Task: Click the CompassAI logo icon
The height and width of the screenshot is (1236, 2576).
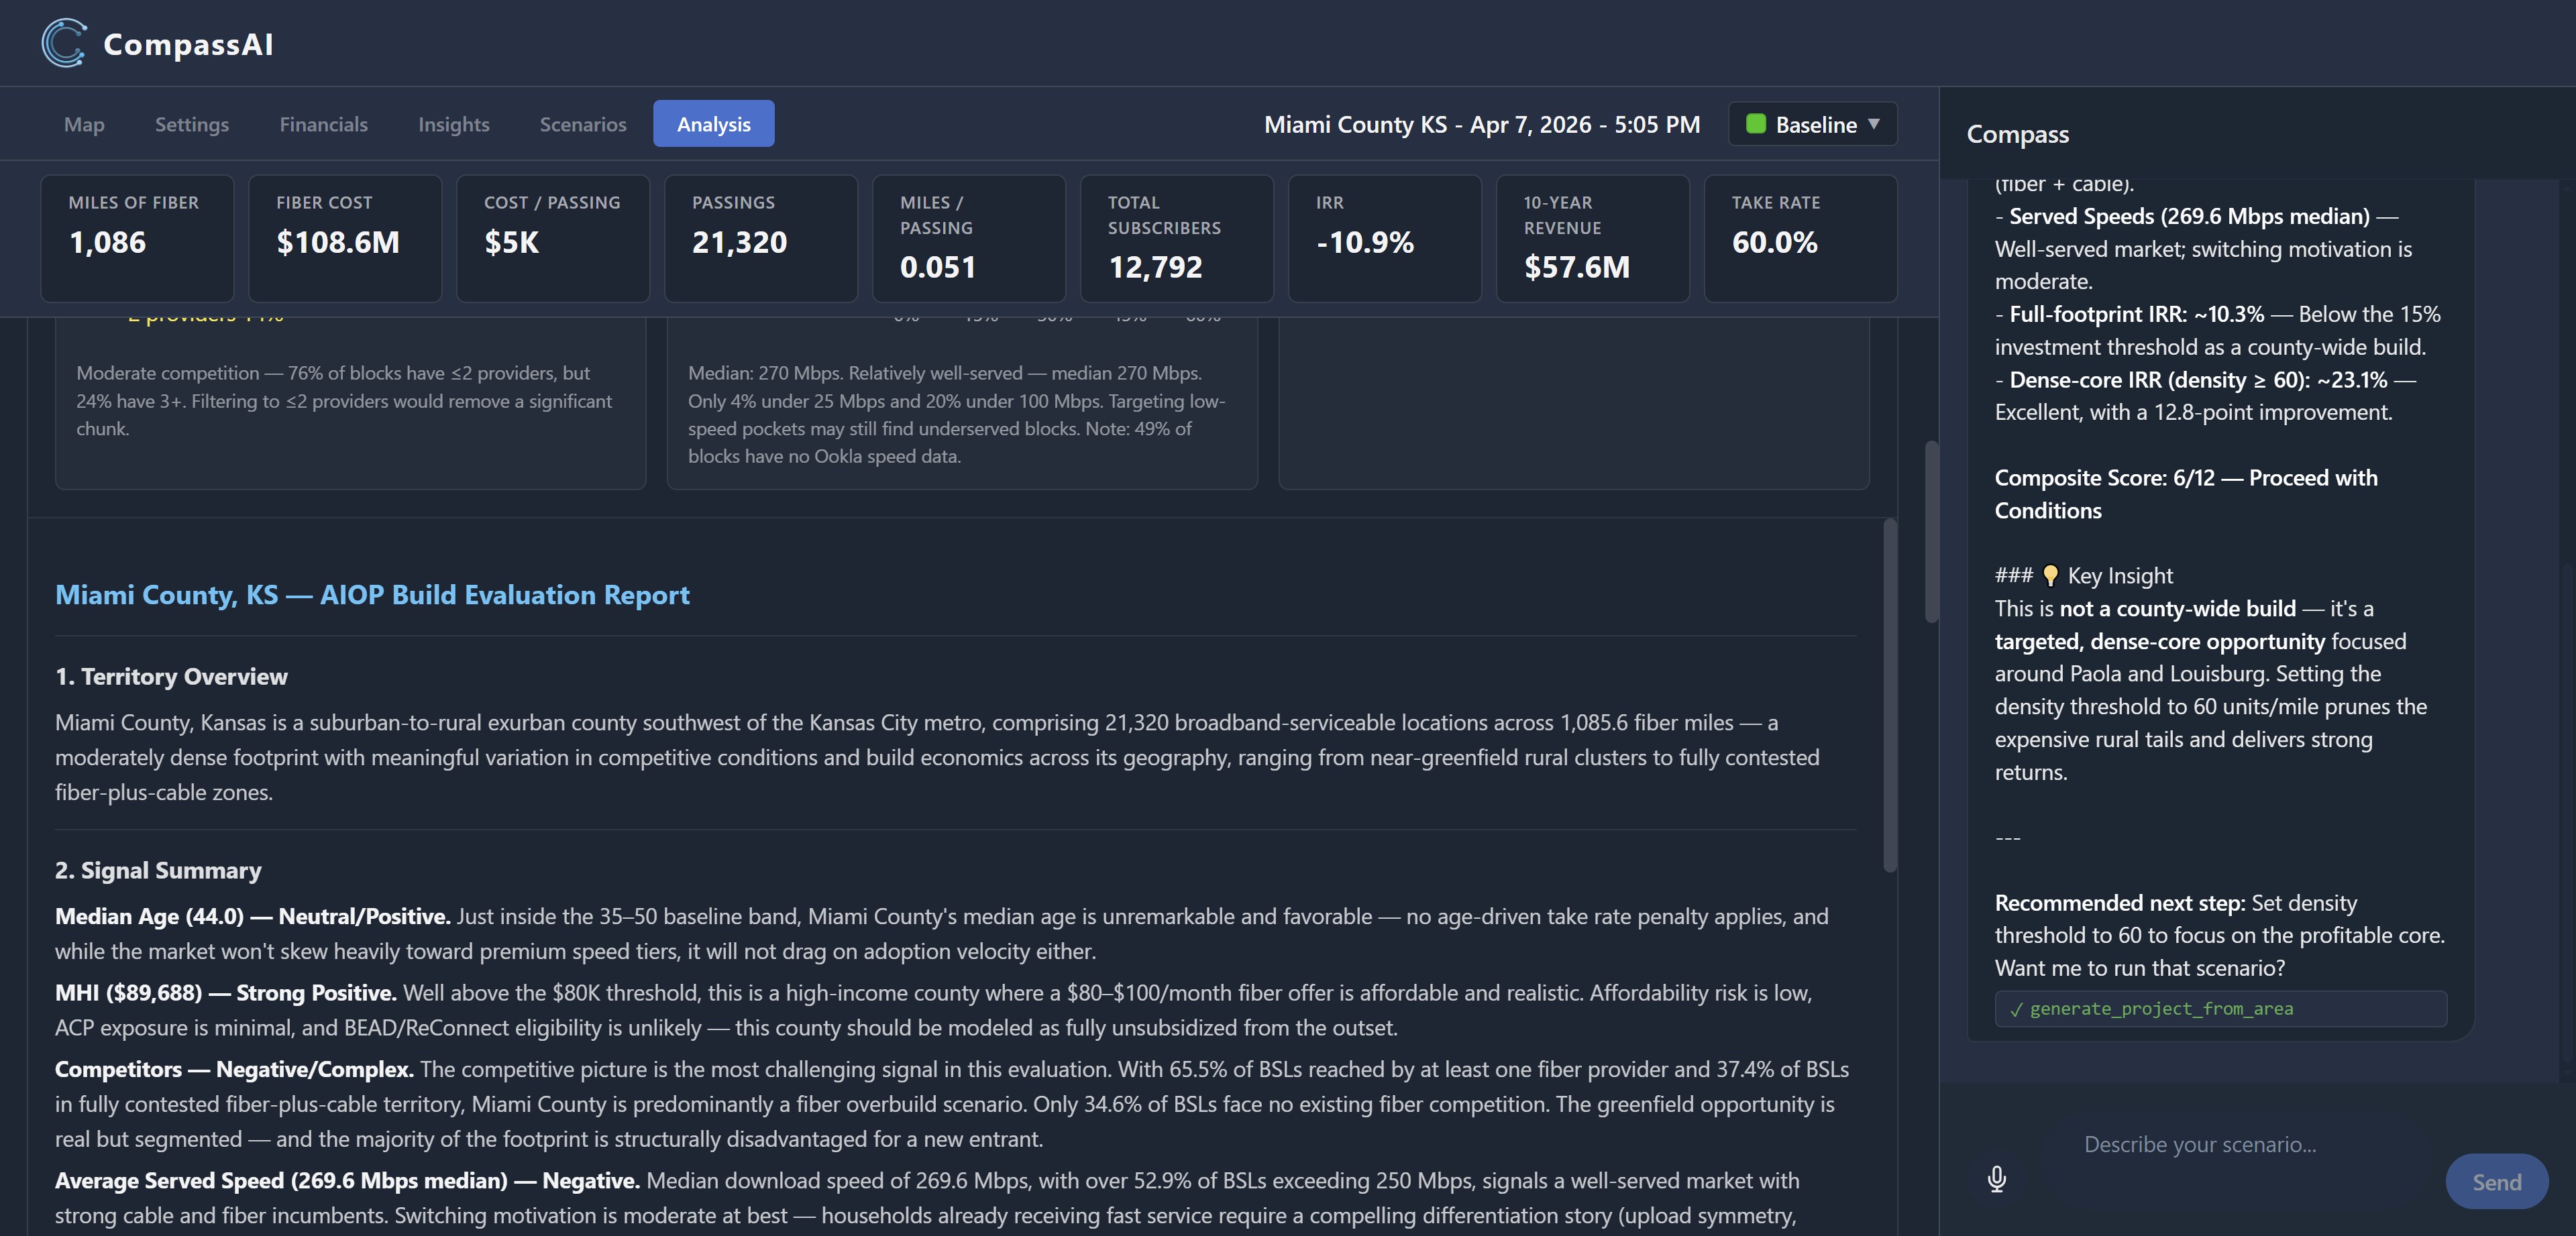Action: pyautogui.click(x=64, y=43)
